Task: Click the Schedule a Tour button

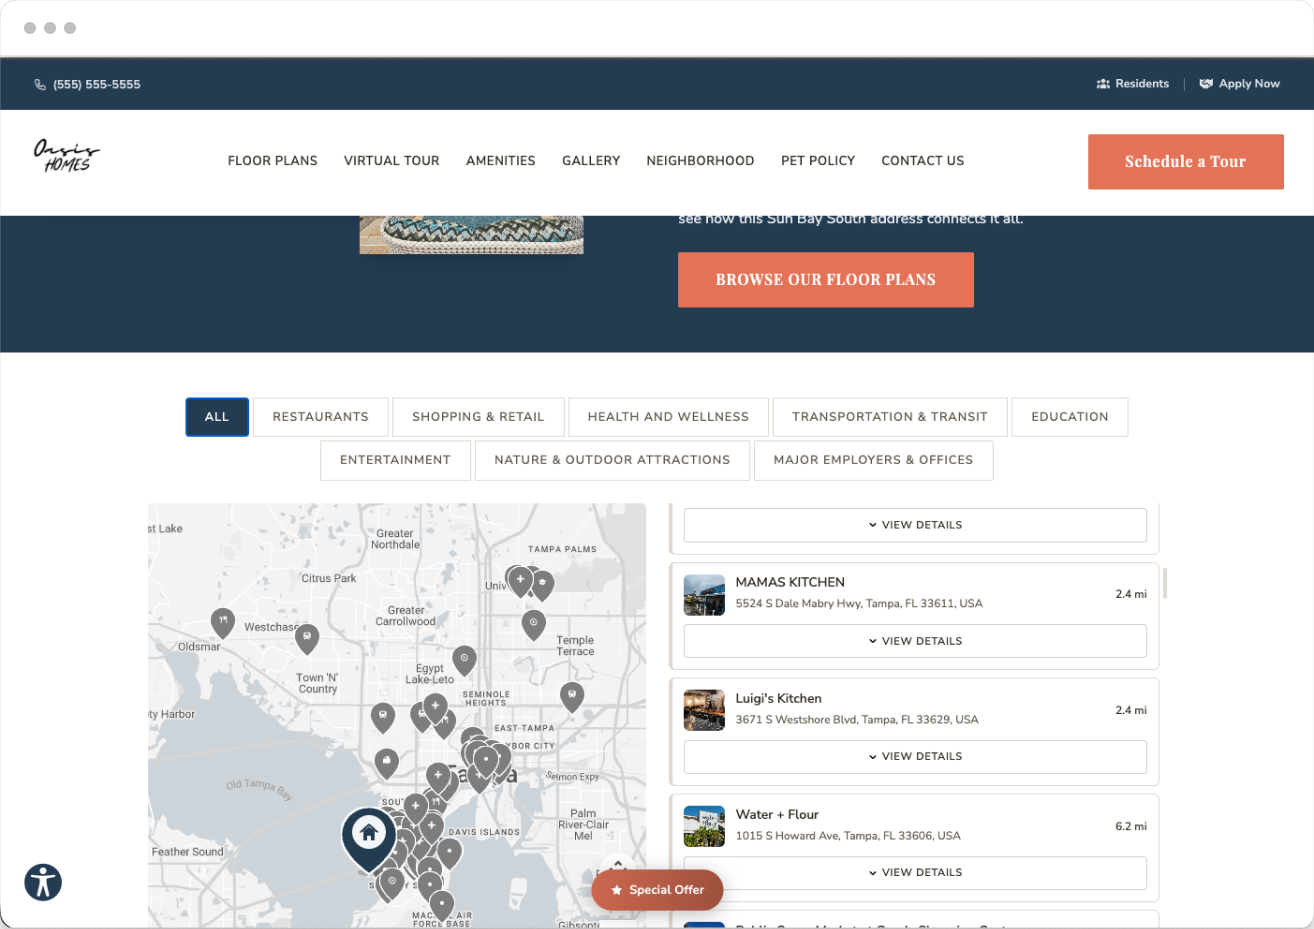Action: pos(1186,162)
